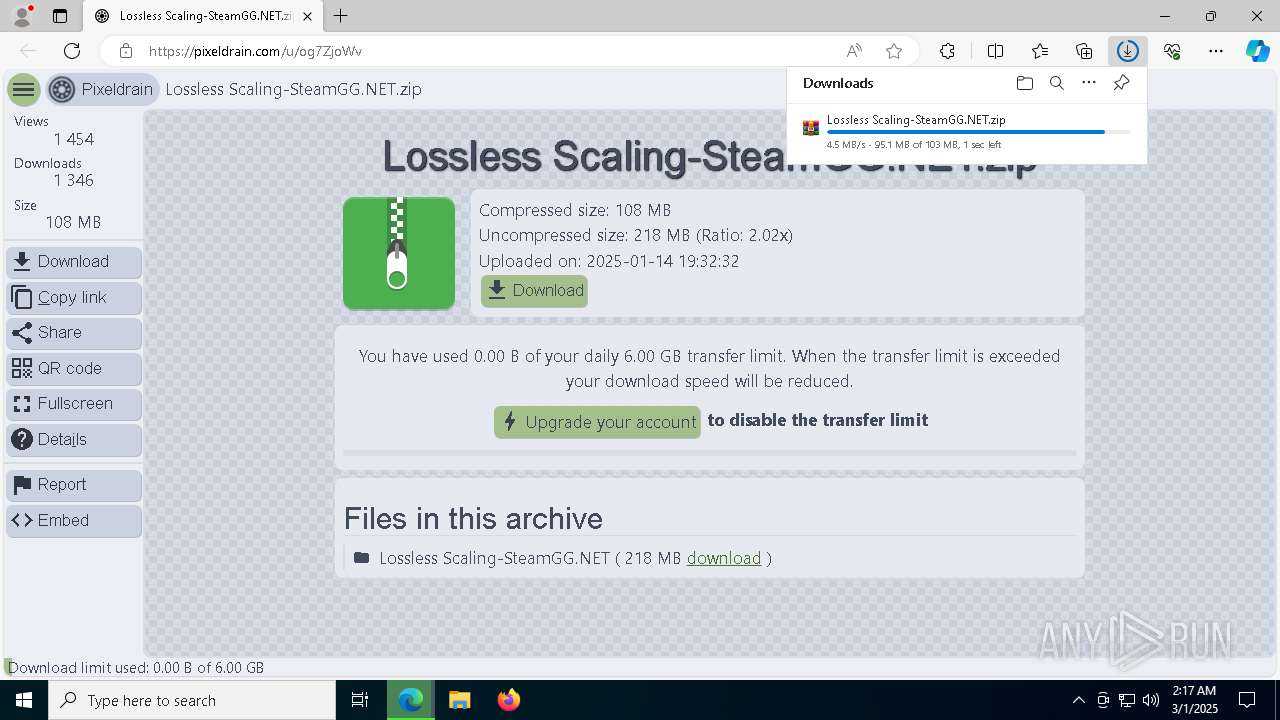Open Microsoft Edge from taskbar
The width and height of the screenshot is (1280, 720).
coord(411,700)
